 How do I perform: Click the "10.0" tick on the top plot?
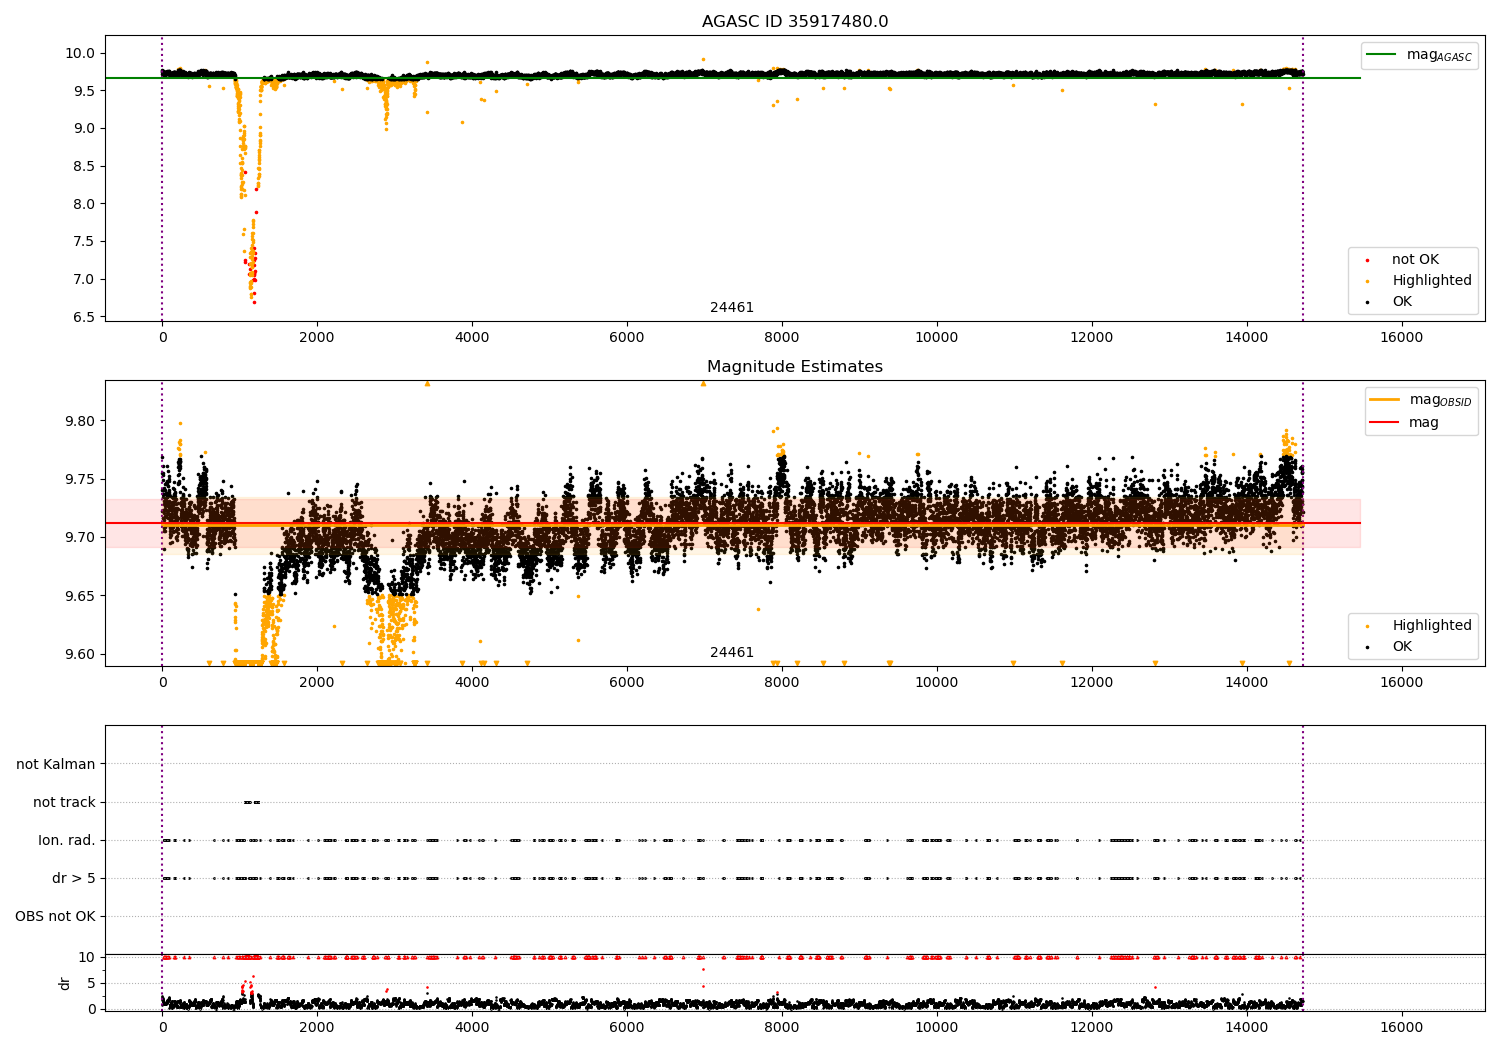pyautogui.click(x=79, y=54)
